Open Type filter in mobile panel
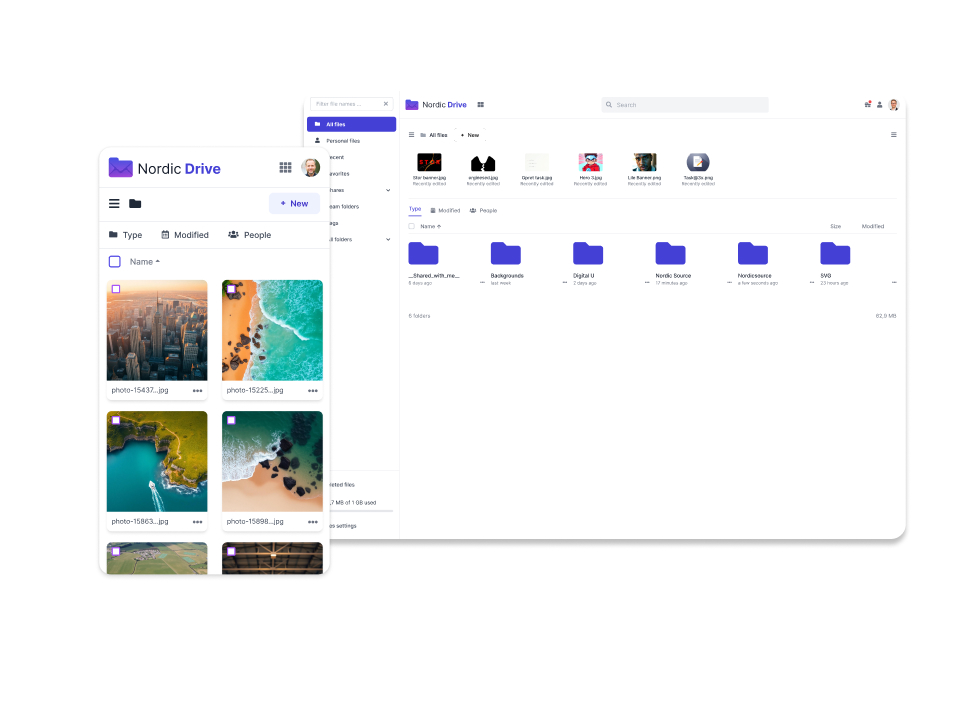971x721 pixels. (126, 235)
